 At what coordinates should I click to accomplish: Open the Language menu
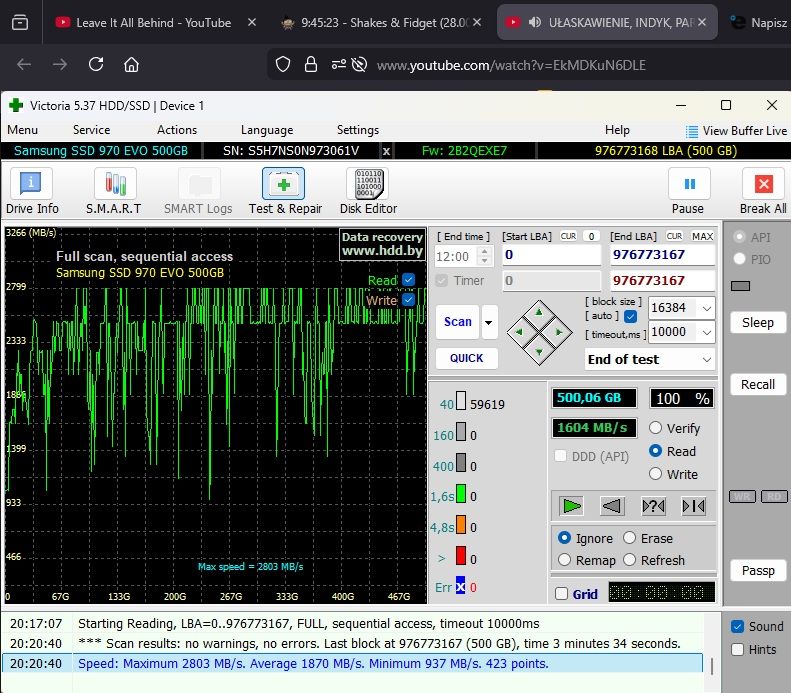coord(267,130)
